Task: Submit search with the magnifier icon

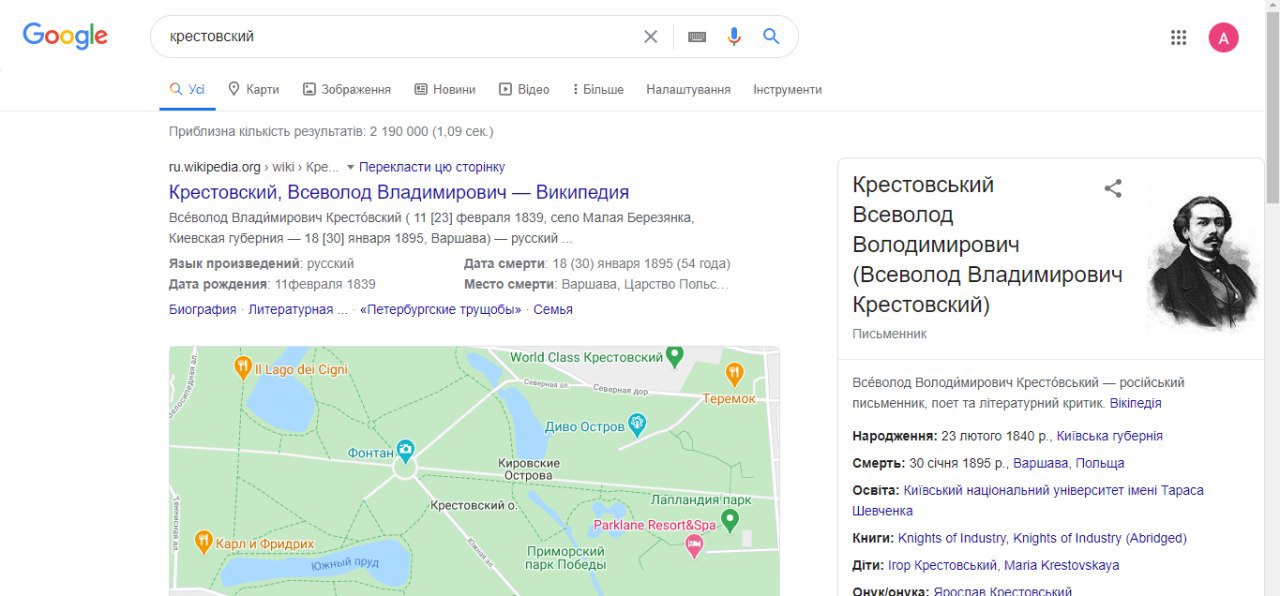Action: click(x=771, y=37)
